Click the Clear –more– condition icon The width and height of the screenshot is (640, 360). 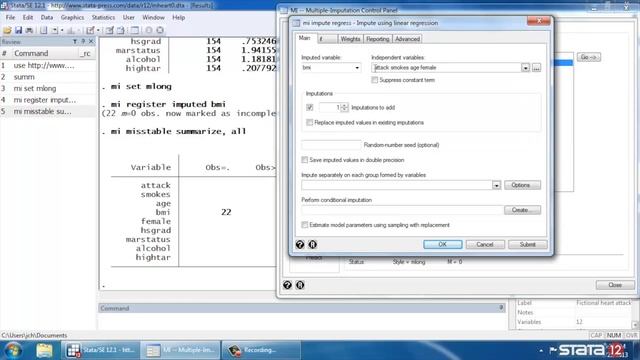(149, 30)
